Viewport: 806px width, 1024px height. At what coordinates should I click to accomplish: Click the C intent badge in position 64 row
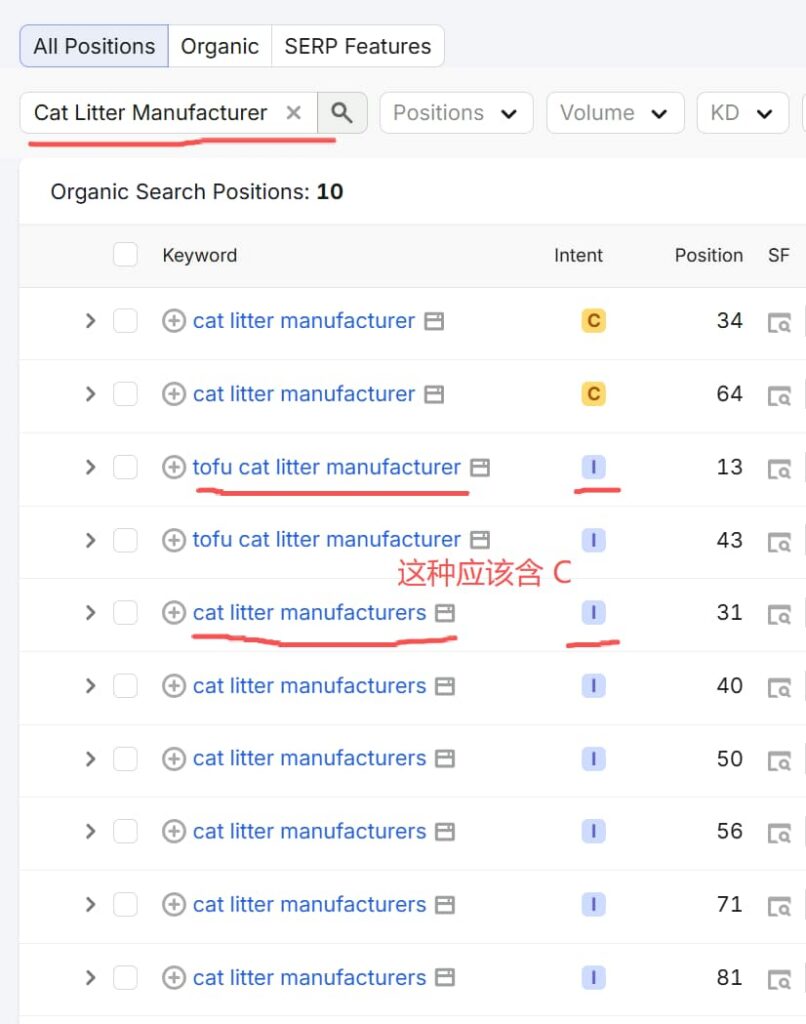(594, 394)
